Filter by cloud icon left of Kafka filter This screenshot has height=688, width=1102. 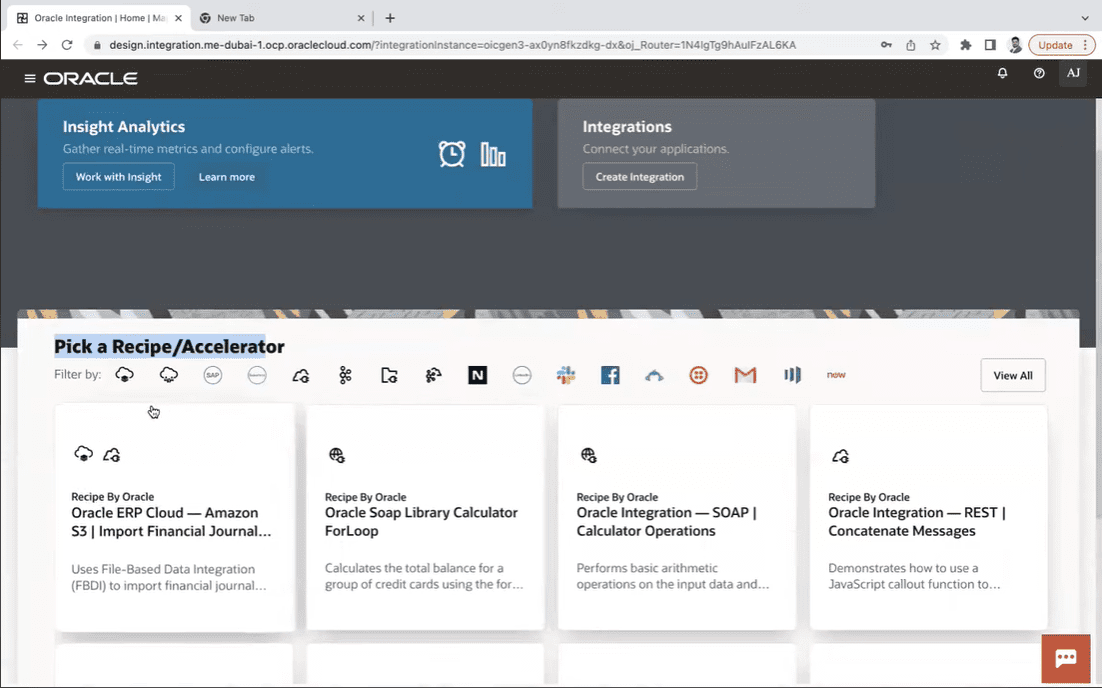click(301, 375)
